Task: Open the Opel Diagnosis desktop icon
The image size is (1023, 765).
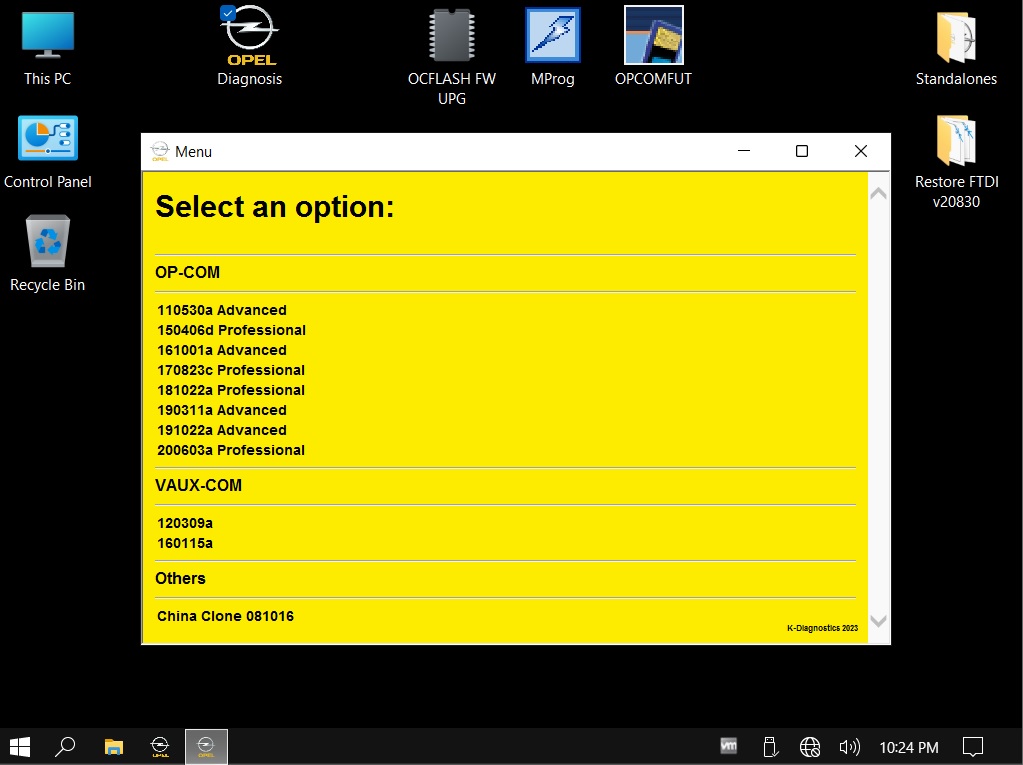Action: tap(249, 46)
